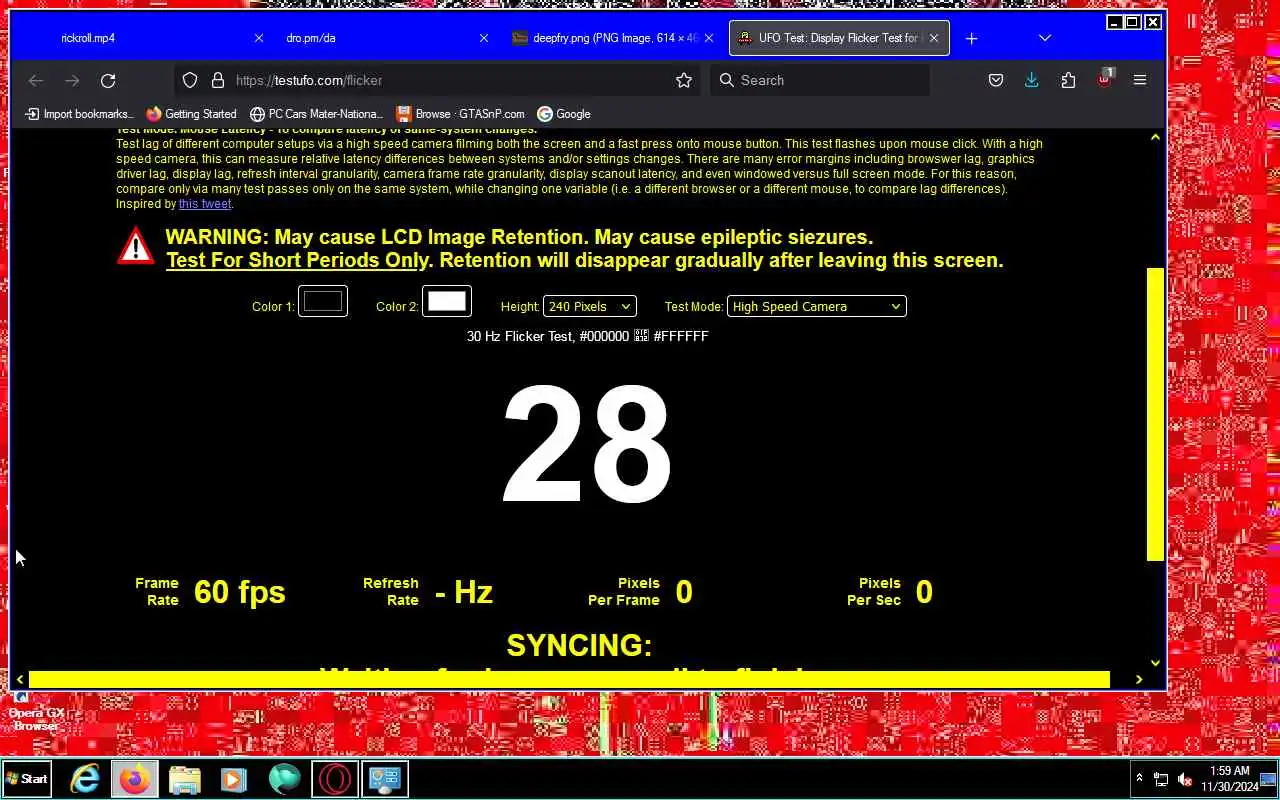Screen dimensions: 1280x800
Task: Open Opera browser from the taskbar
Action: (335, 778)
